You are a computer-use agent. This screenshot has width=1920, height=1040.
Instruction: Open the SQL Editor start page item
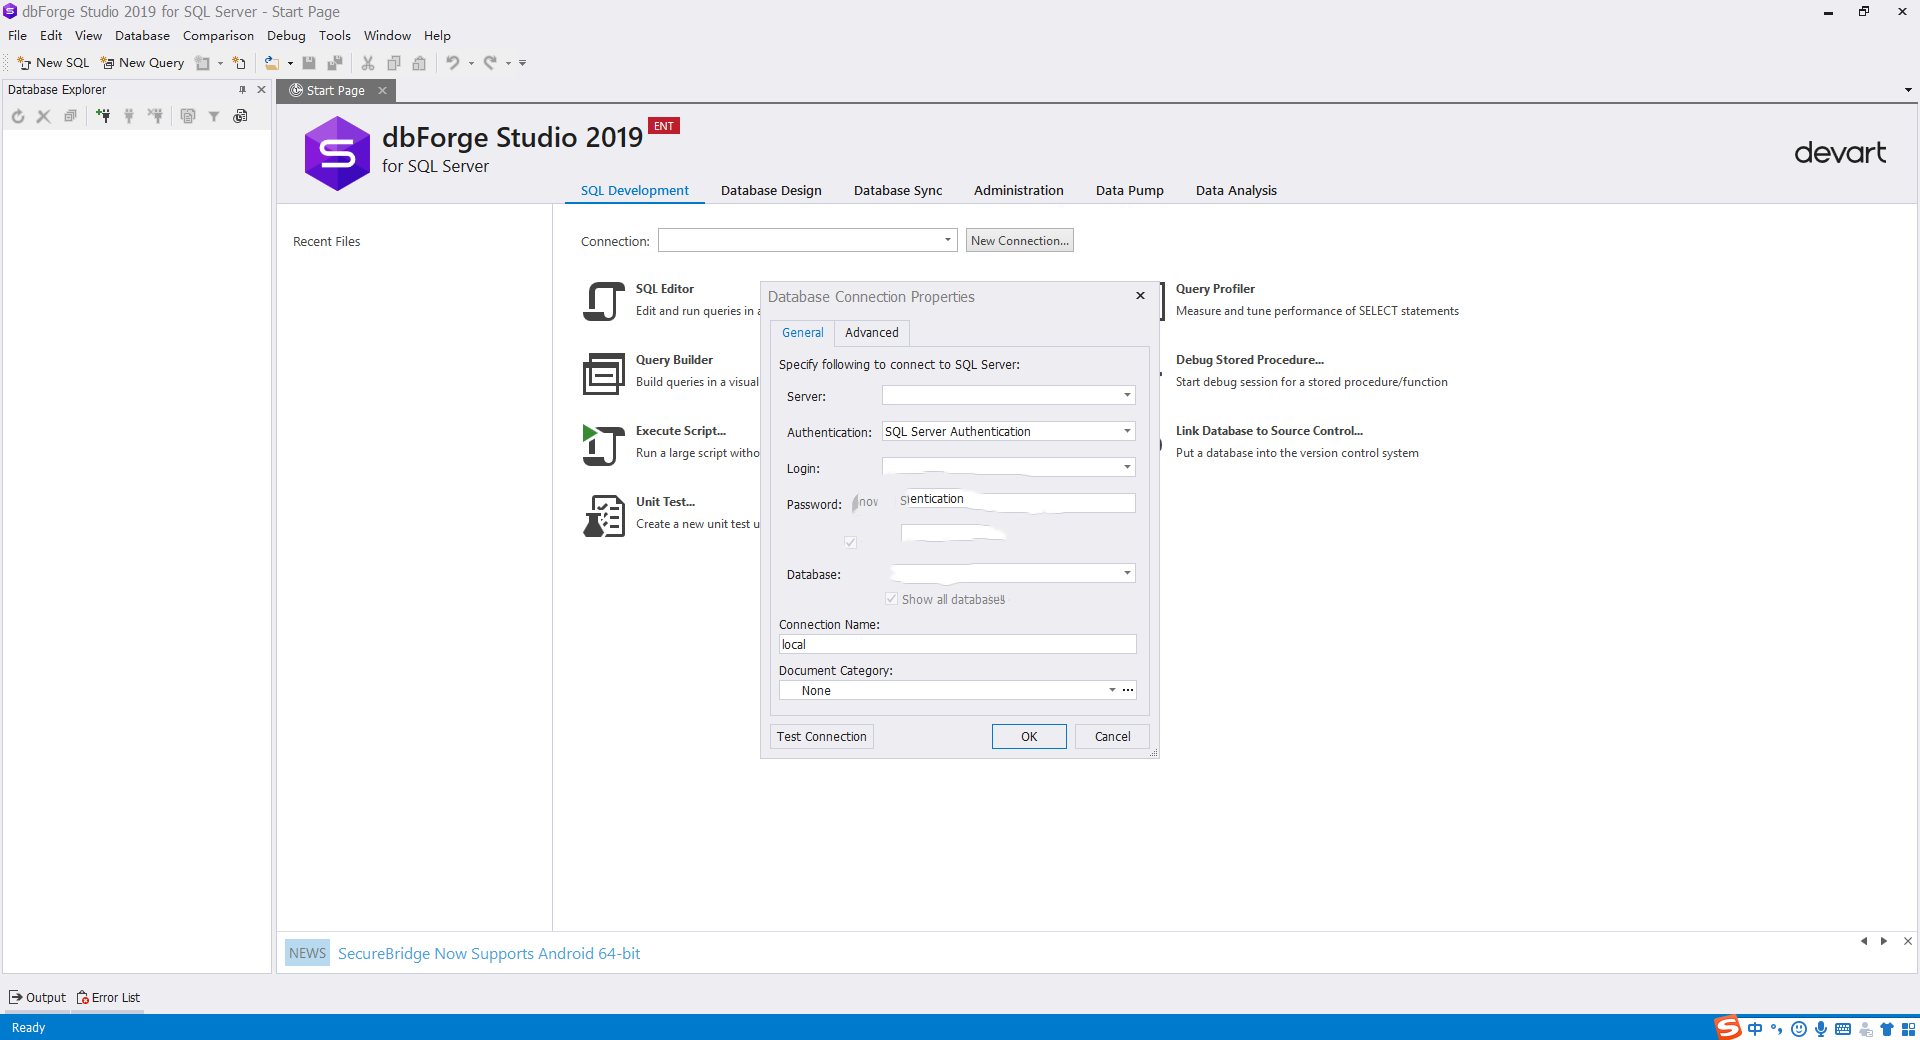664,289
